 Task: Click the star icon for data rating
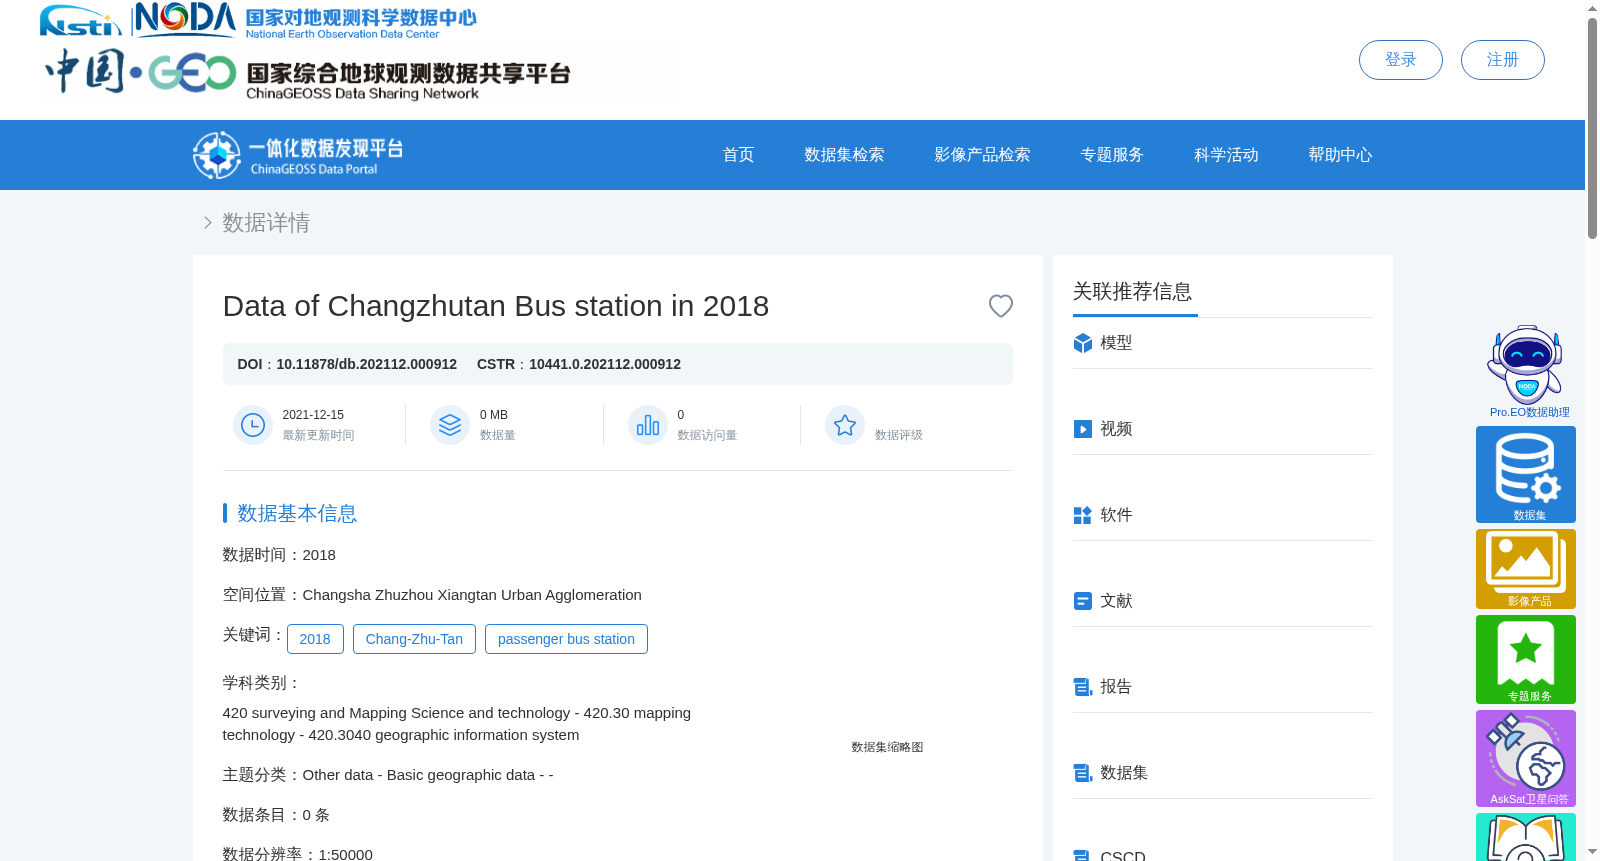pos(845,425)
